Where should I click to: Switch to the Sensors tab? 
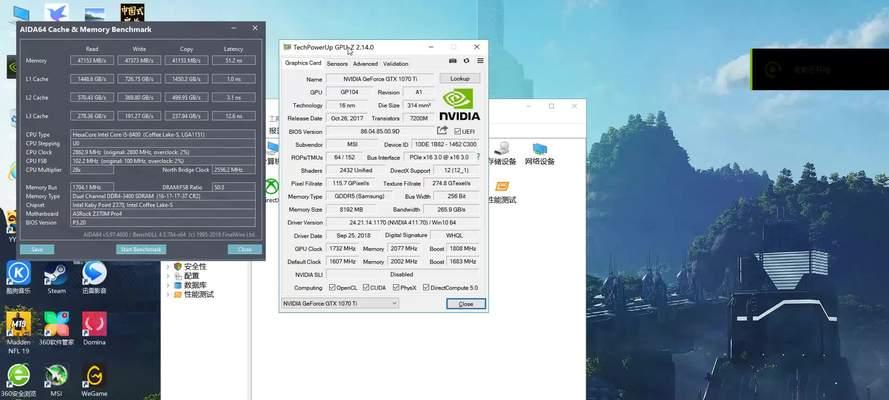point(337,64)
